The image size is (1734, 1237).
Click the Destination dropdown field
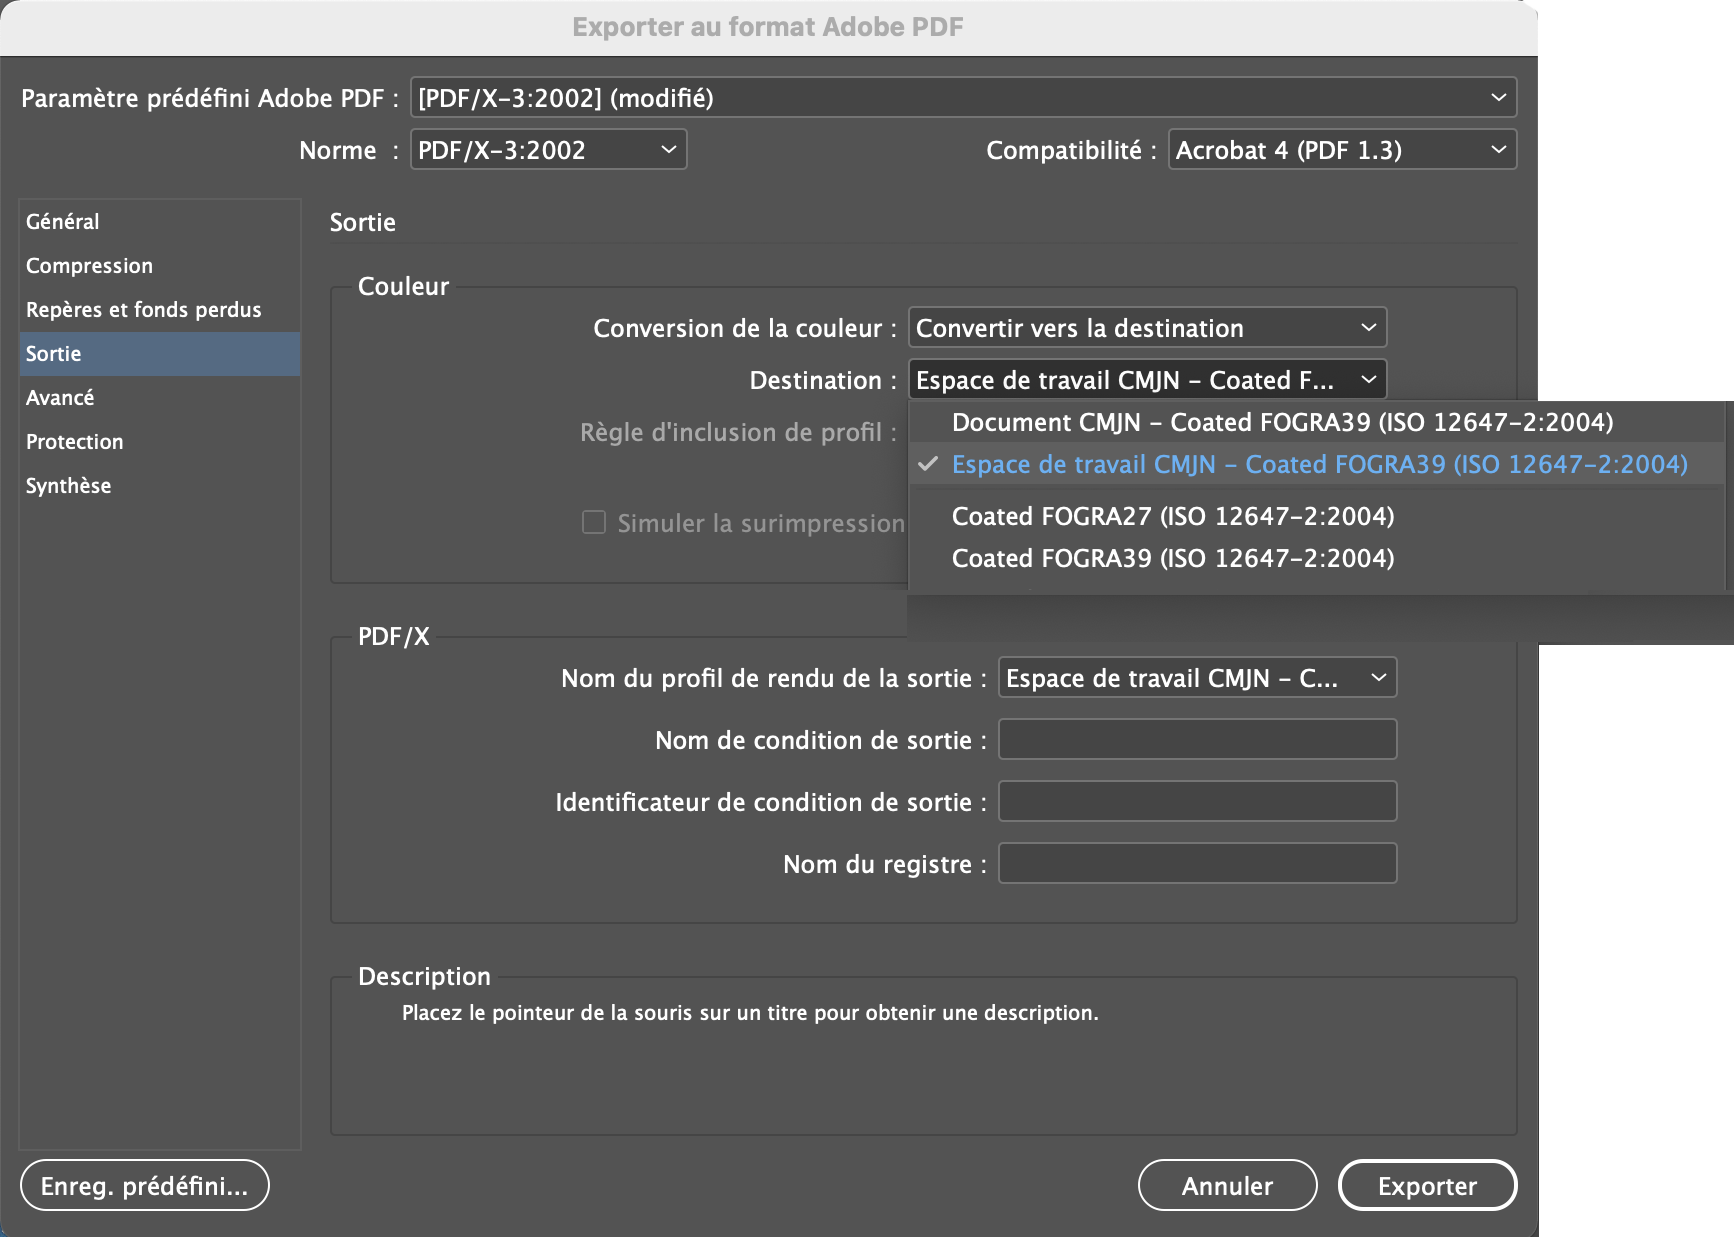pyautogui.click(x=1146, y=380)
